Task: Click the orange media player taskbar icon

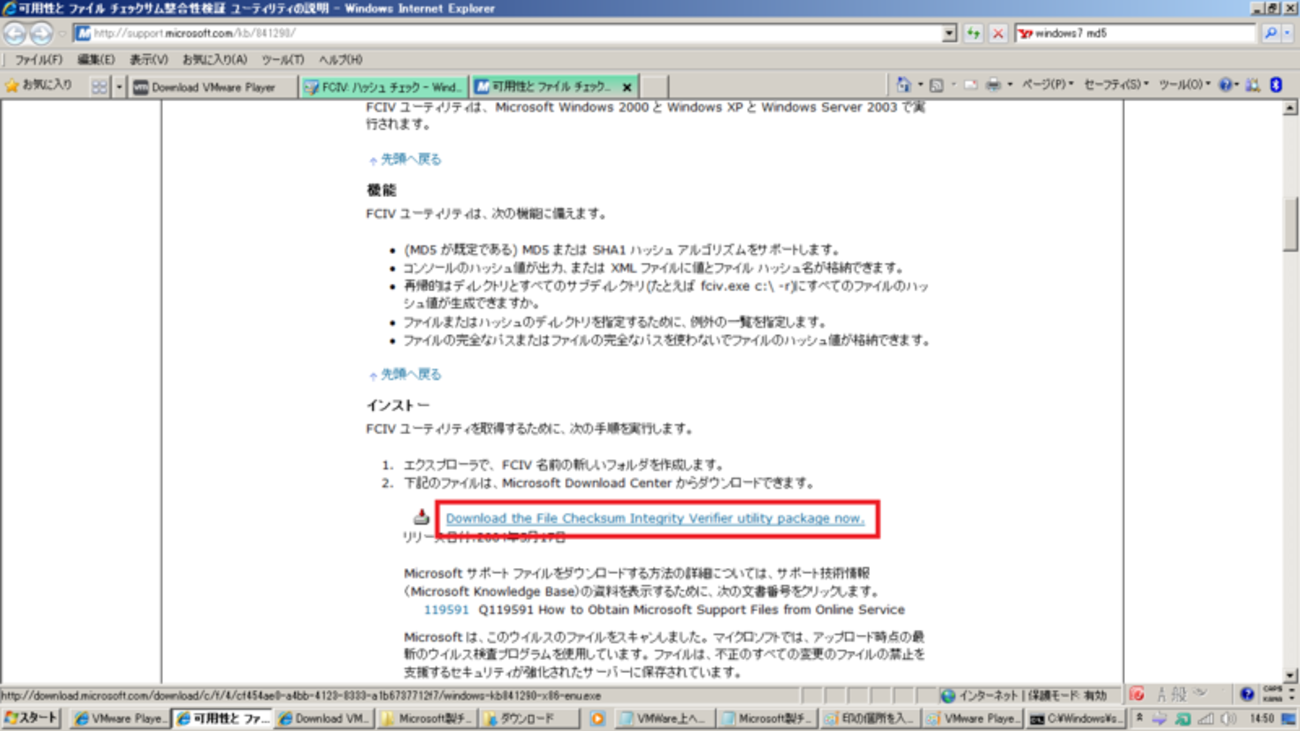Action: pos(597,719)
